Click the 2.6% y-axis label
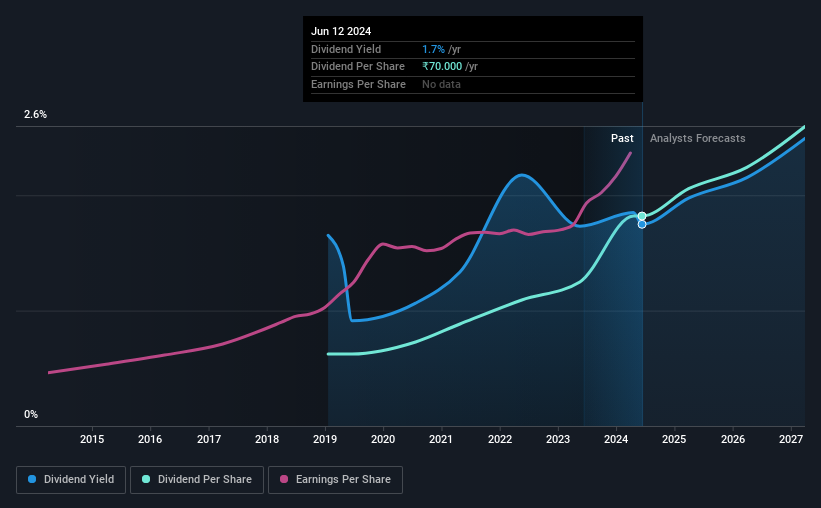The image size is (821, 508). (x=35, y=115)
